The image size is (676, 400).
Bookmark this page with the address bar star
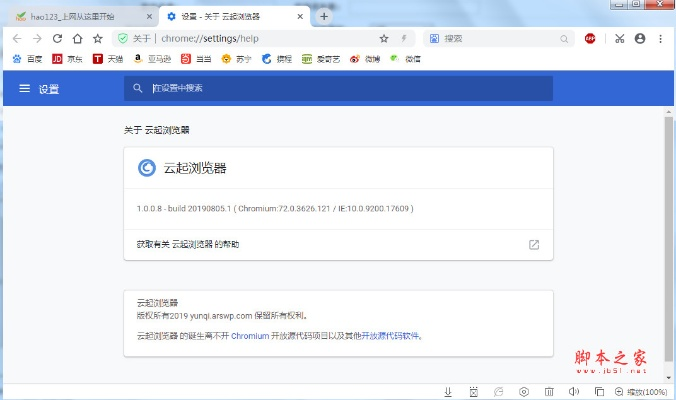(x=384, y=38)
